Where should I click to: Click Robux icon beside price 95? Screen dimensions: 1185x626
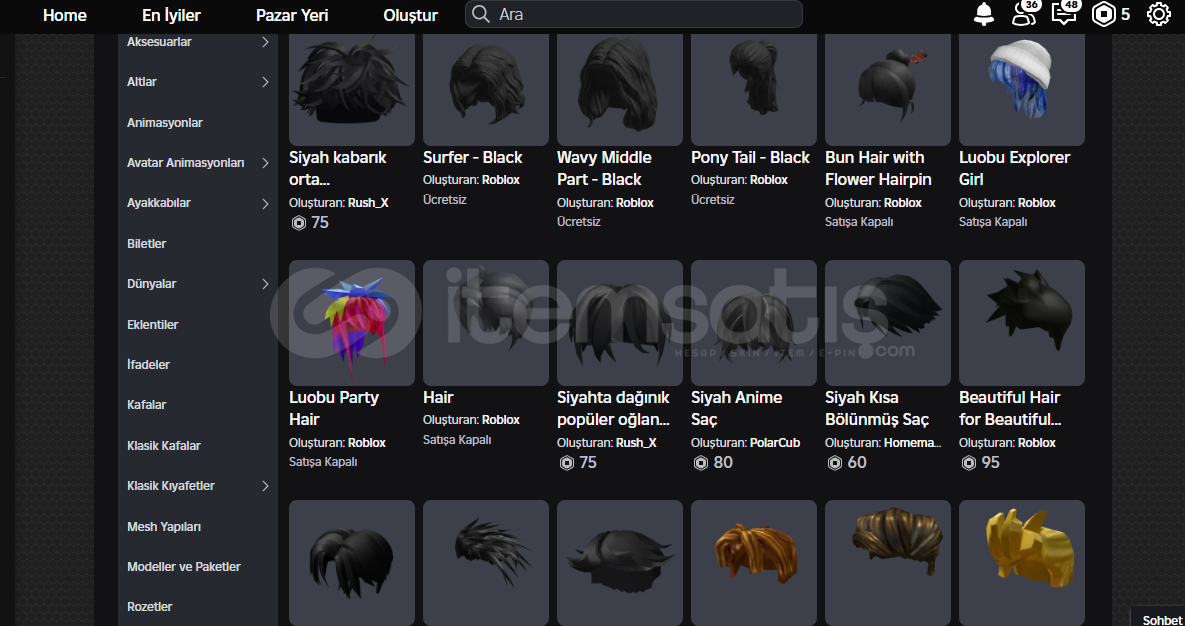(968, 463)
